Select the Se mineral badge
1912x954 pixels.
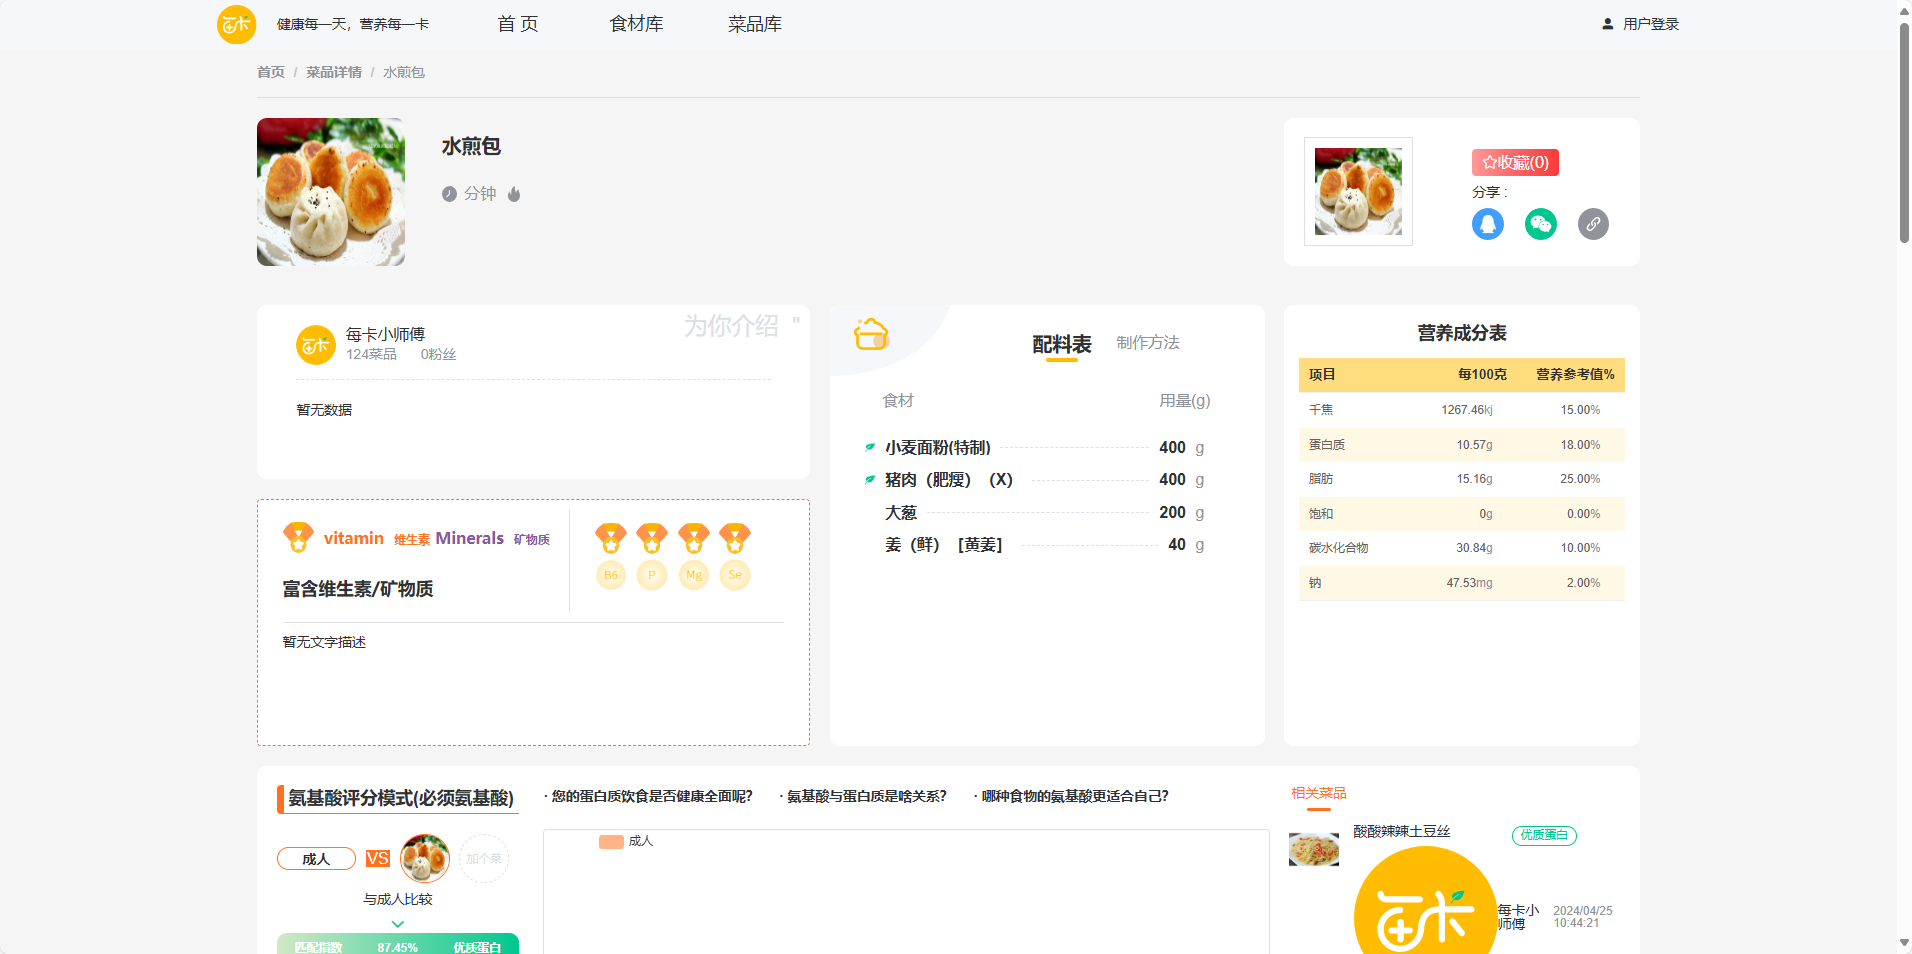click(x=734, y=575)
